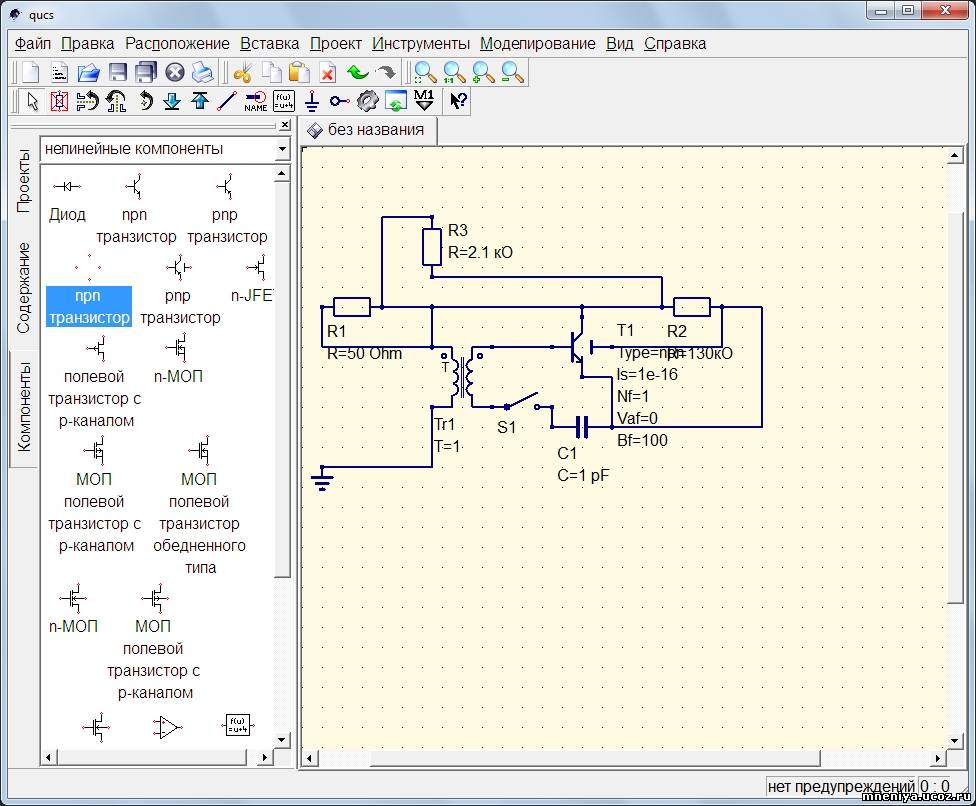
Task: Zoom in with the plus magnifier
Action: pos(483,73)
